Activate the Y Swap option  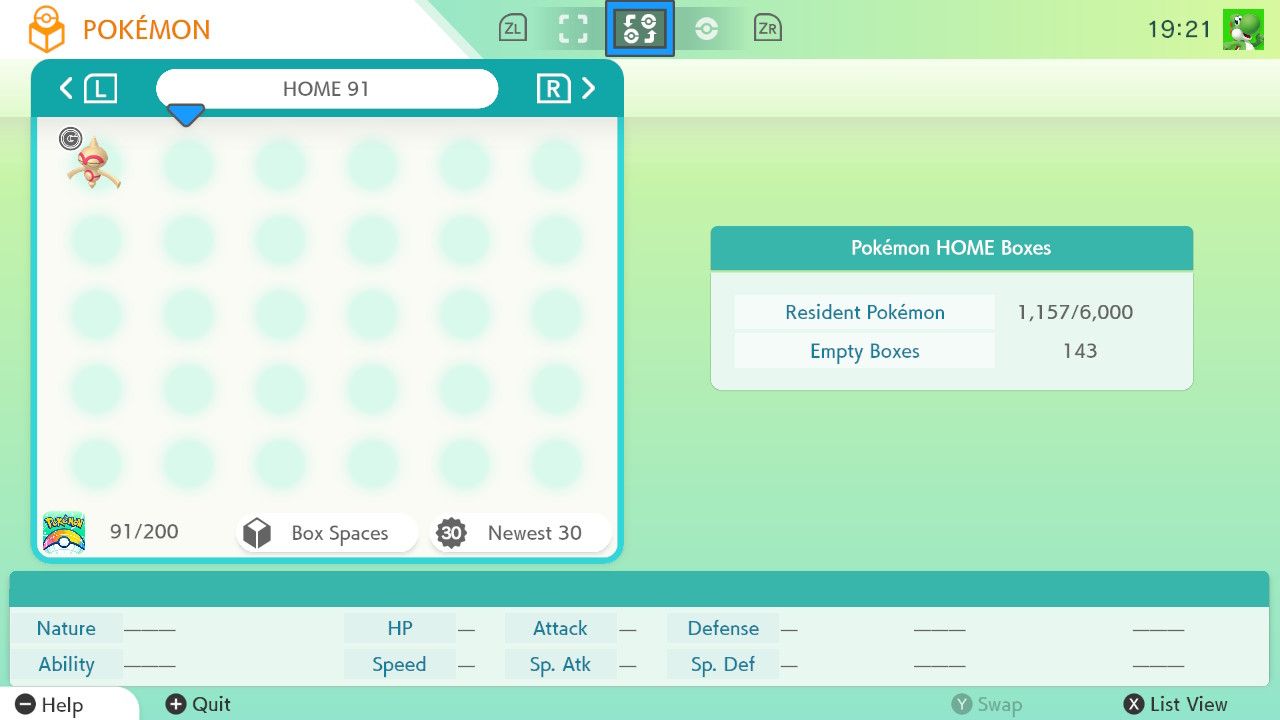pos(987,705)
